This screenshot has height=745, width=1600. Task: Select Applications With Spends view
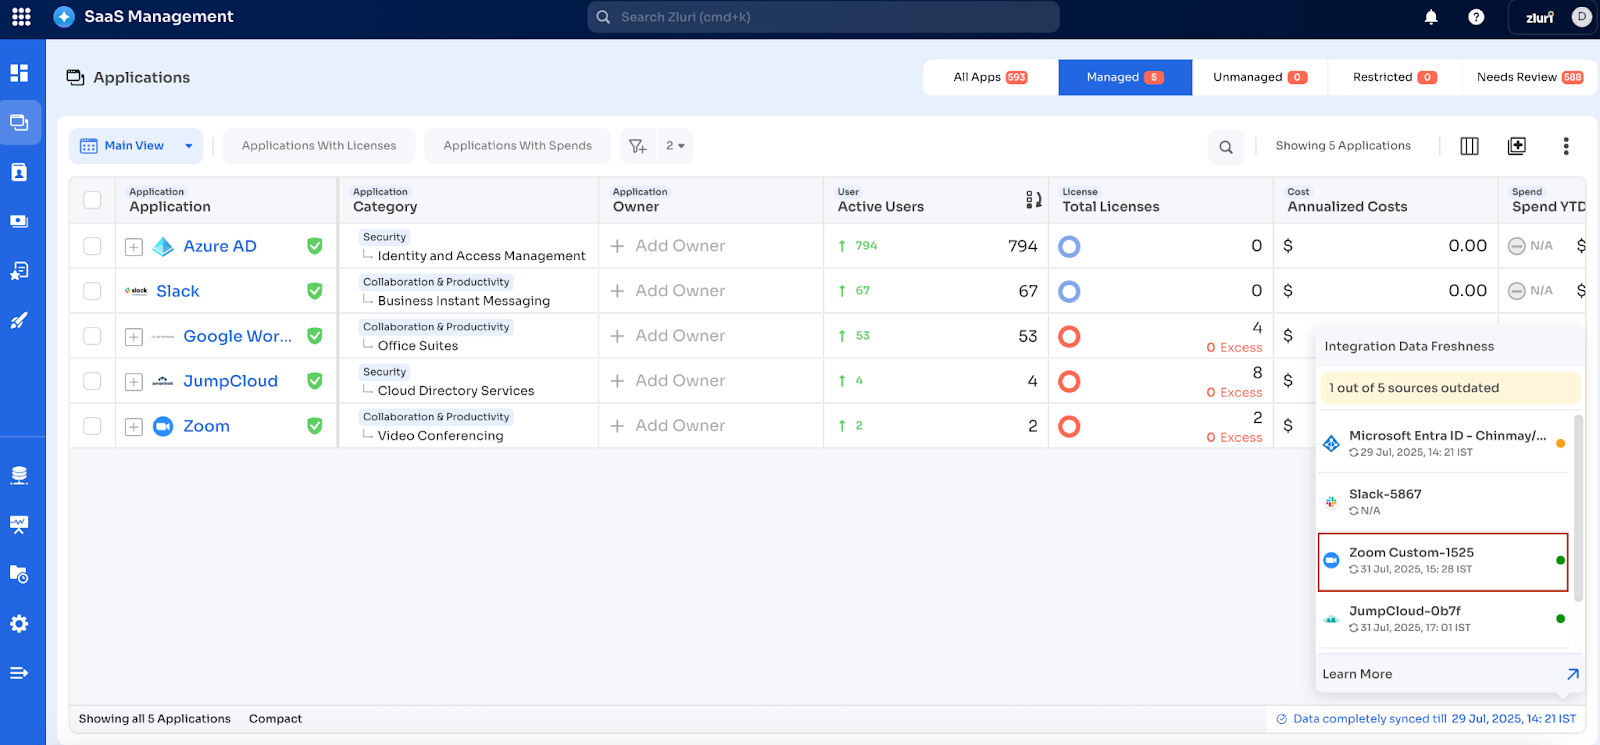pos(518,146)
